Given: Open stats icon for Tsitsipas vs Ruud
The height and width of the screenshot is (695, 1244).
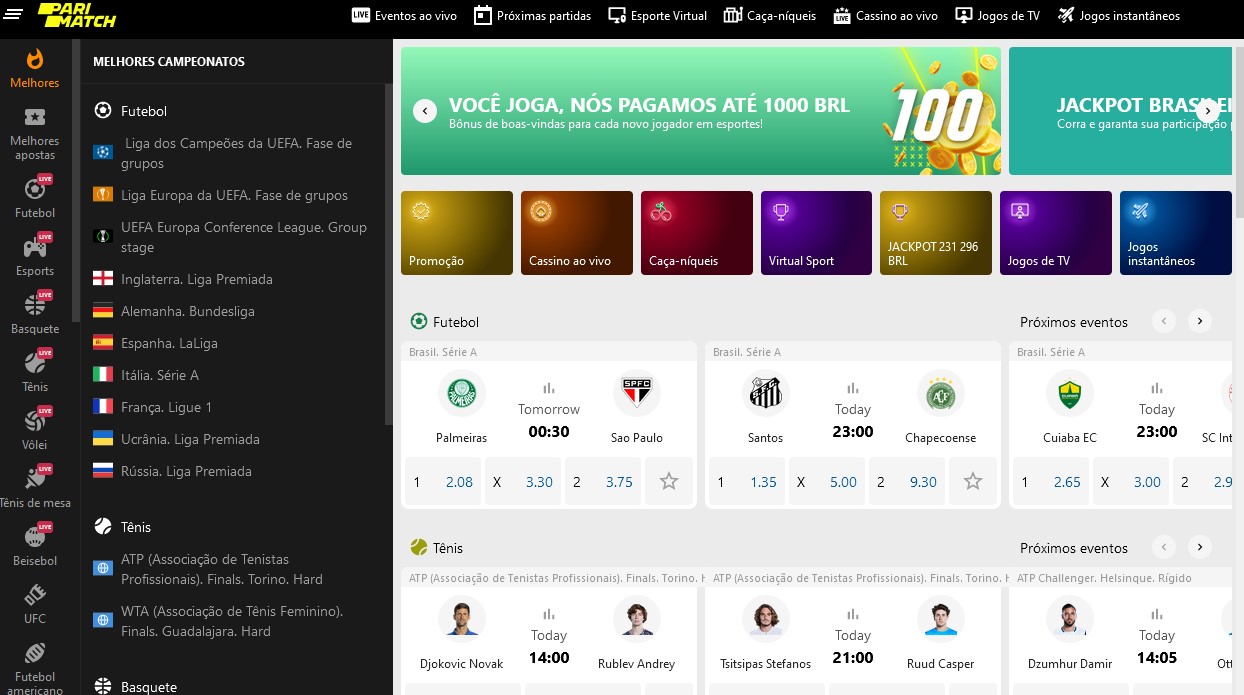Looking at the screenshot, I should coord(853,614).
